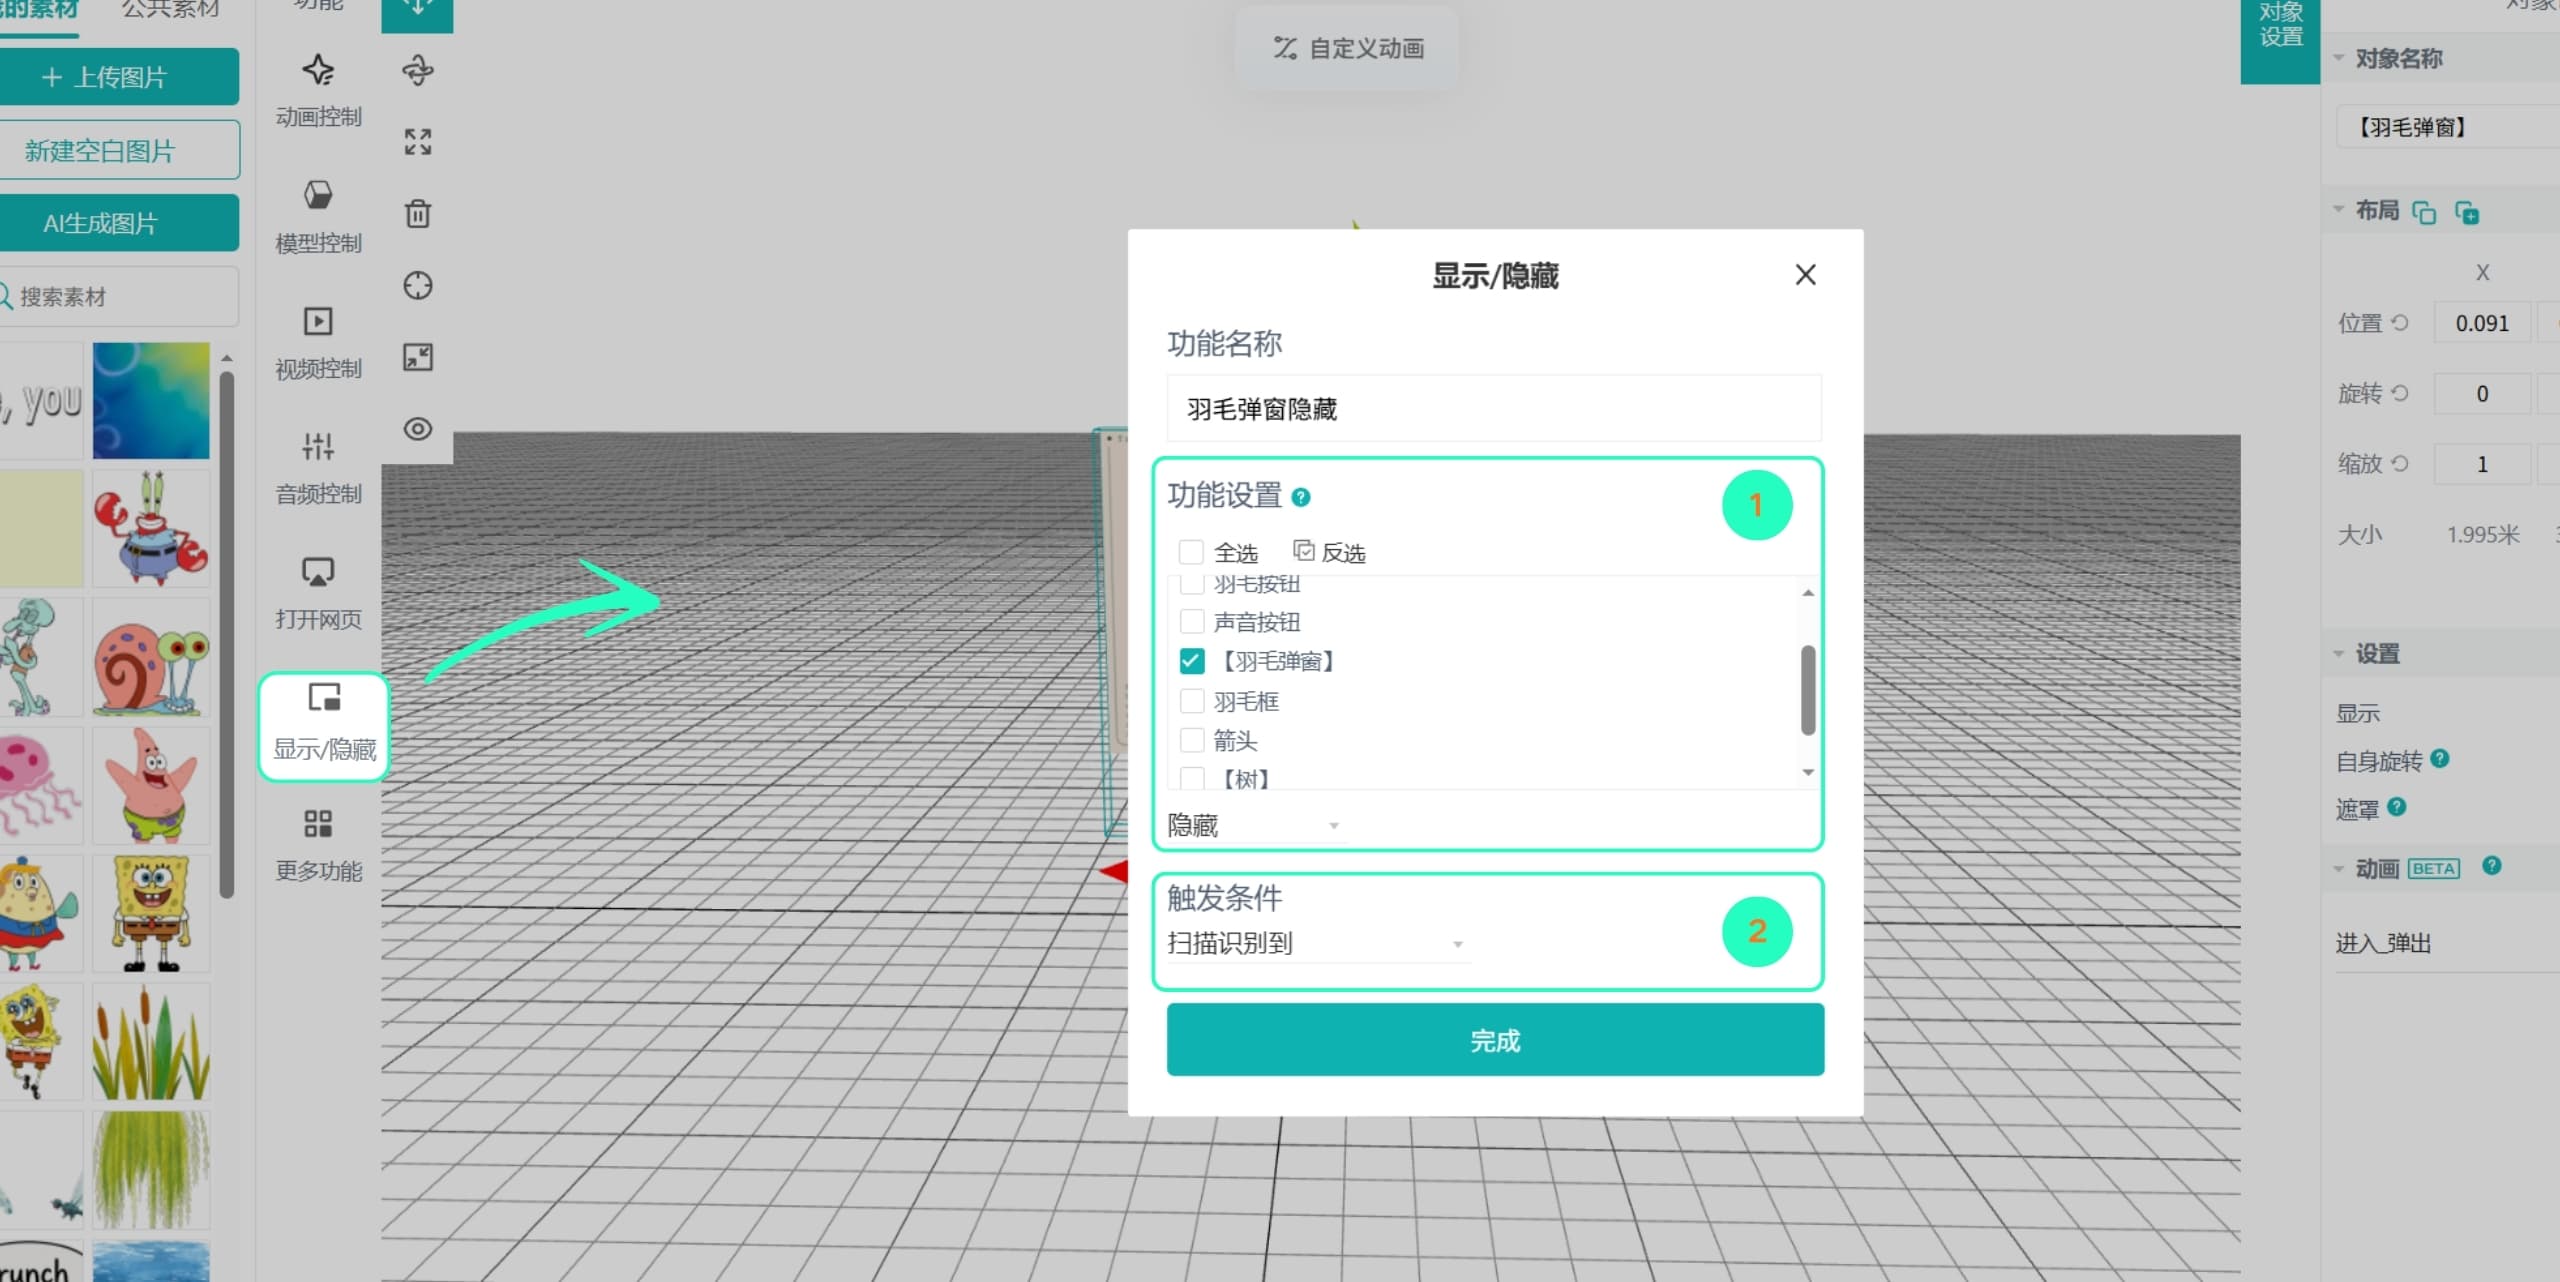Click the paste layout icon beside 布局
The image size is (2560, 1282).
[x=2467, y=212]
